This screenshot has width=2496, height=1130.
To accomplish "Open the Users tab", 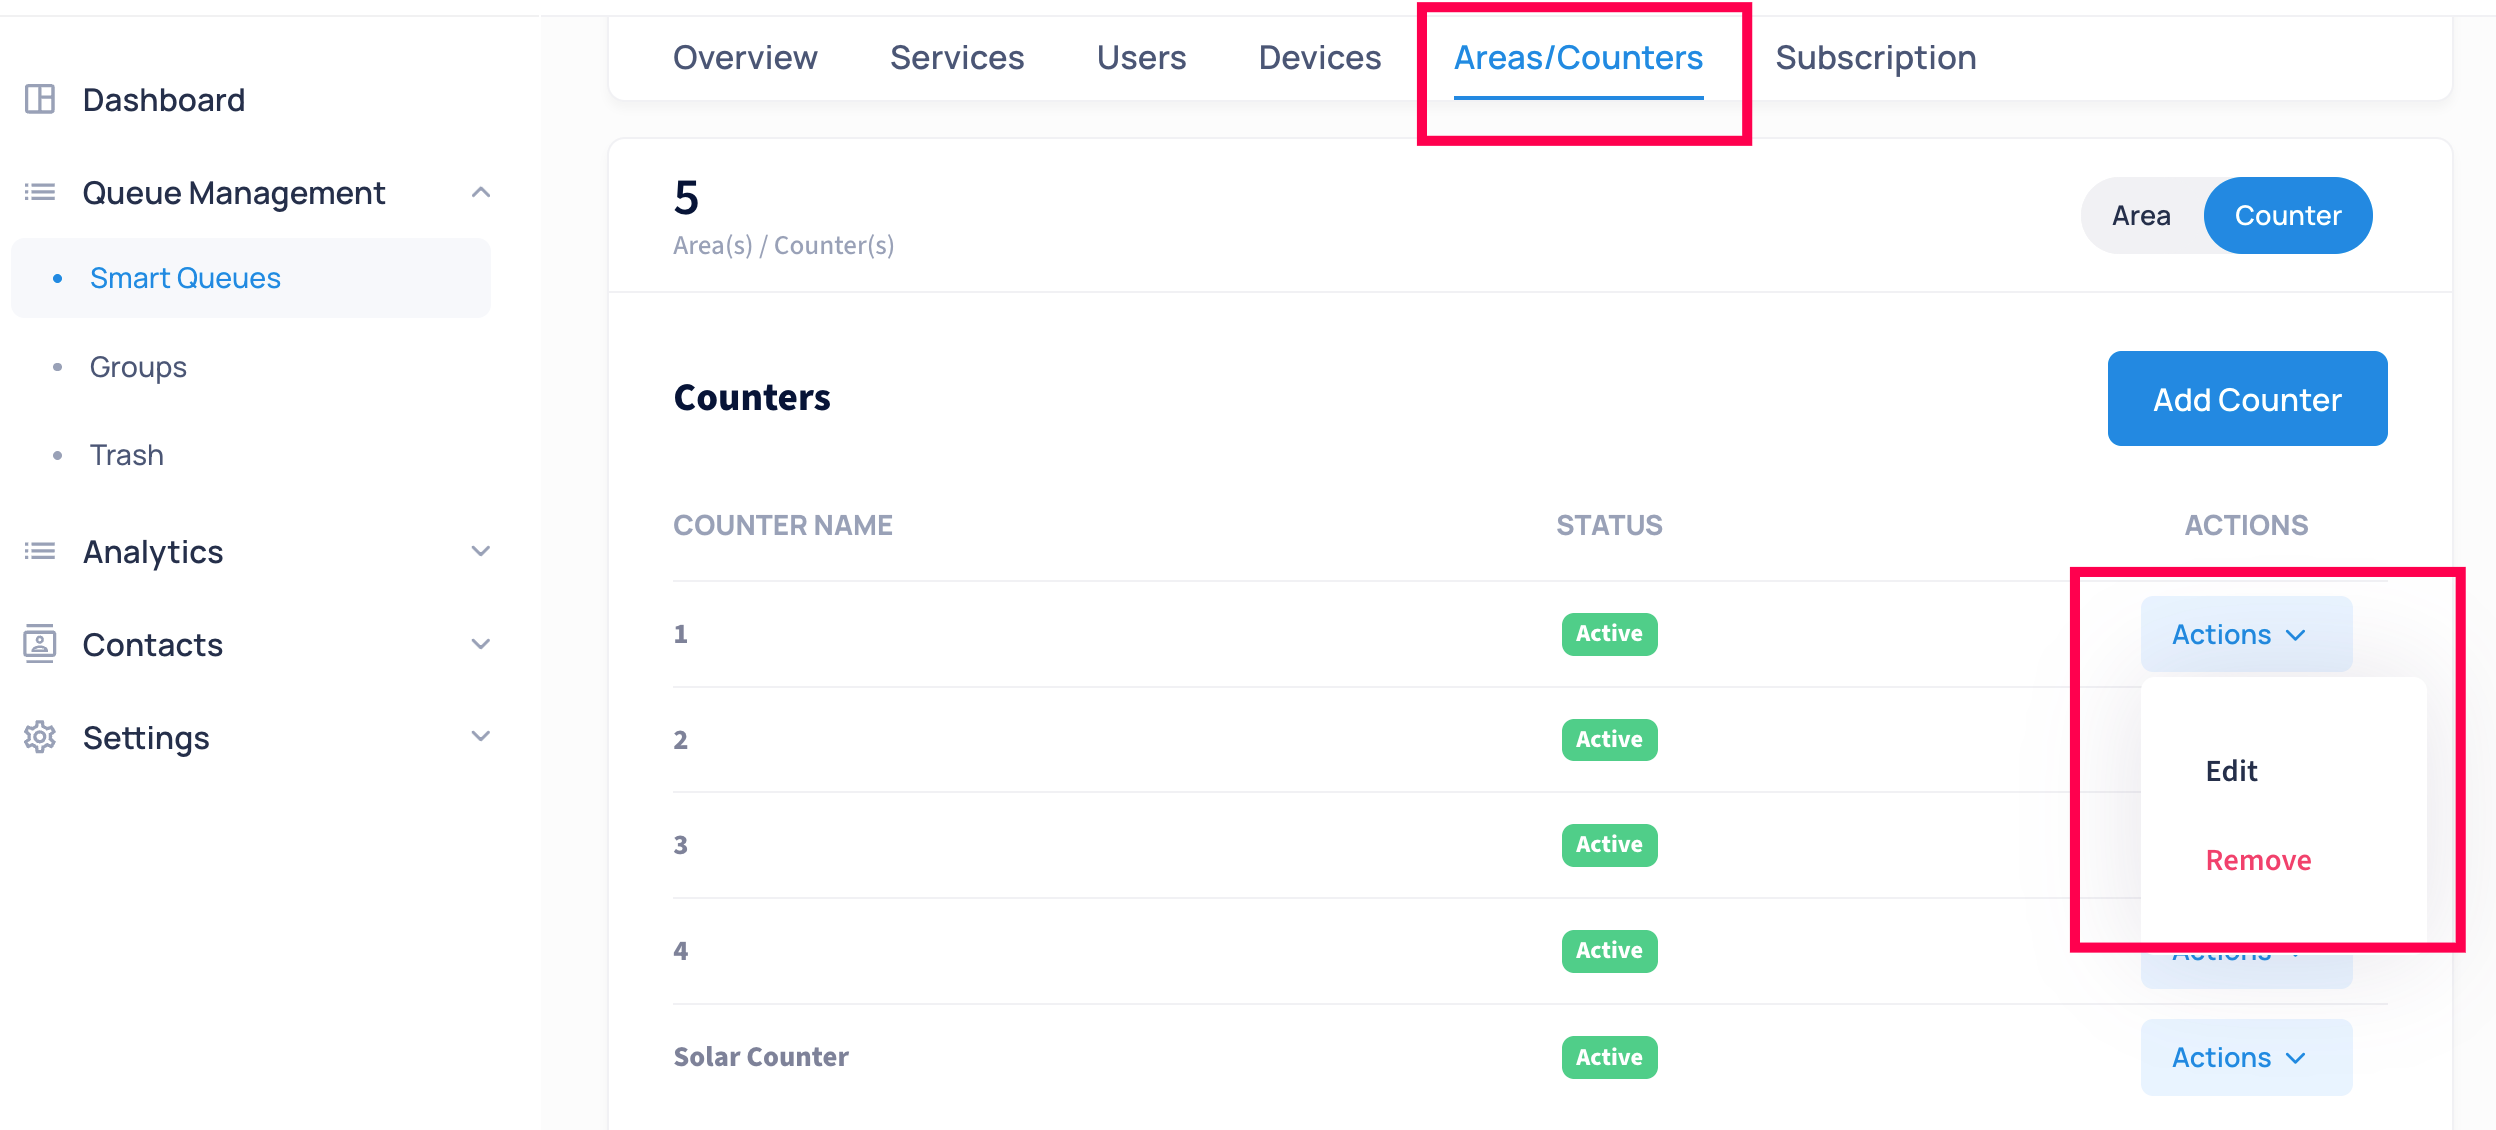I will pos(1141,58).
